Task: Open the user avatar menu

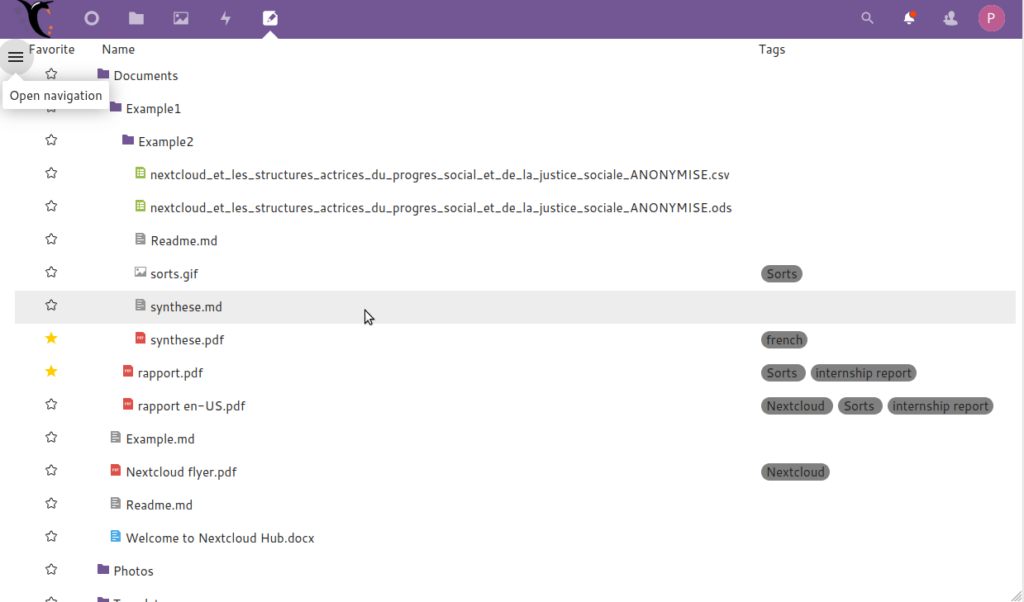Action: point(991,18)
